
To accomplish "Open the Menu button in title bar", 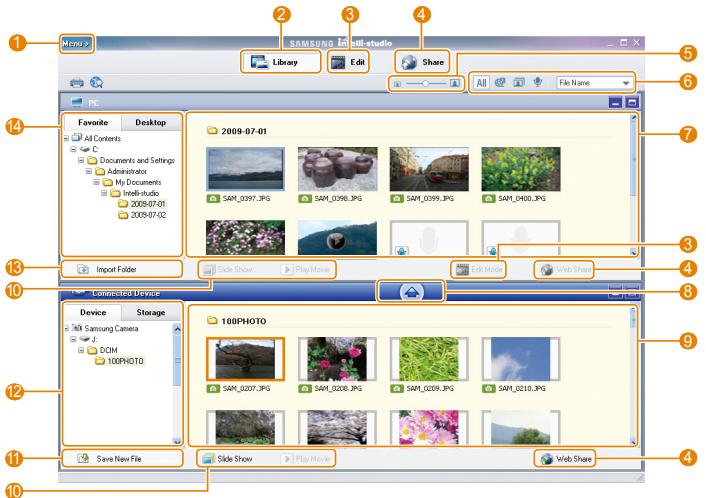I will pyautogui.click(x=76, y=44).
